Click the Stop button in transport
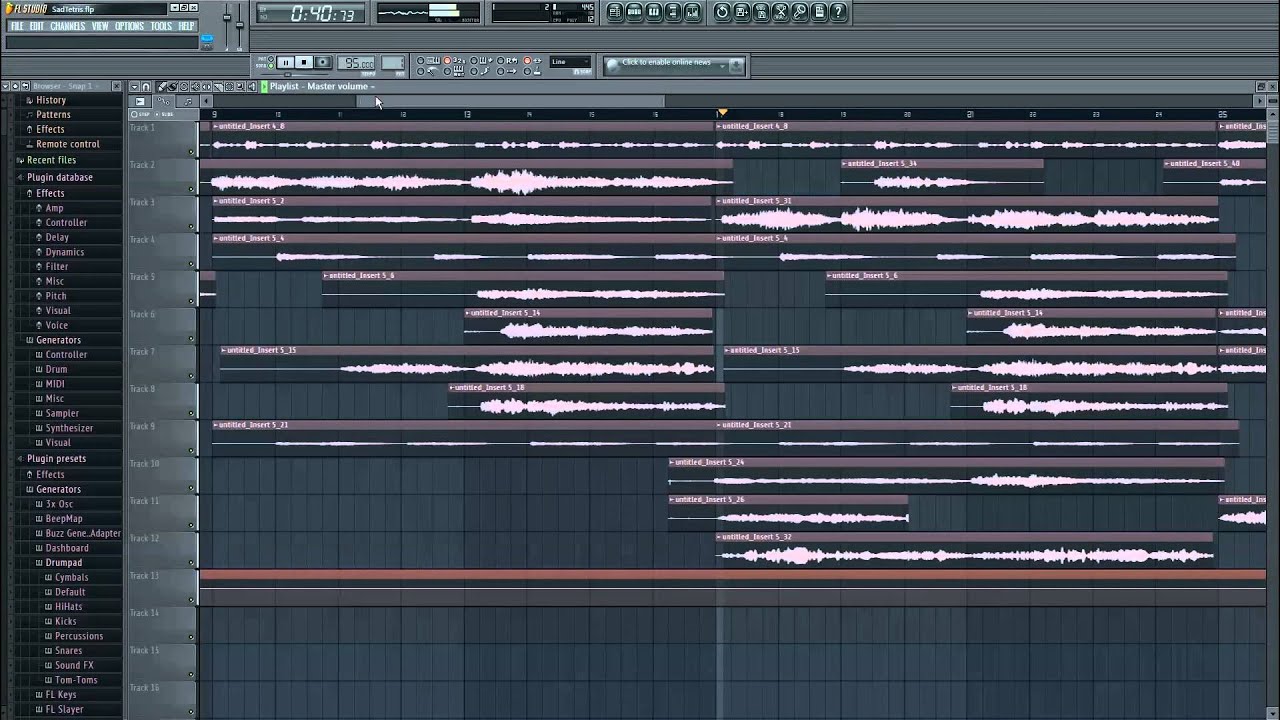Viewport: 1280px width, 720px height. (x=304, y=62)
